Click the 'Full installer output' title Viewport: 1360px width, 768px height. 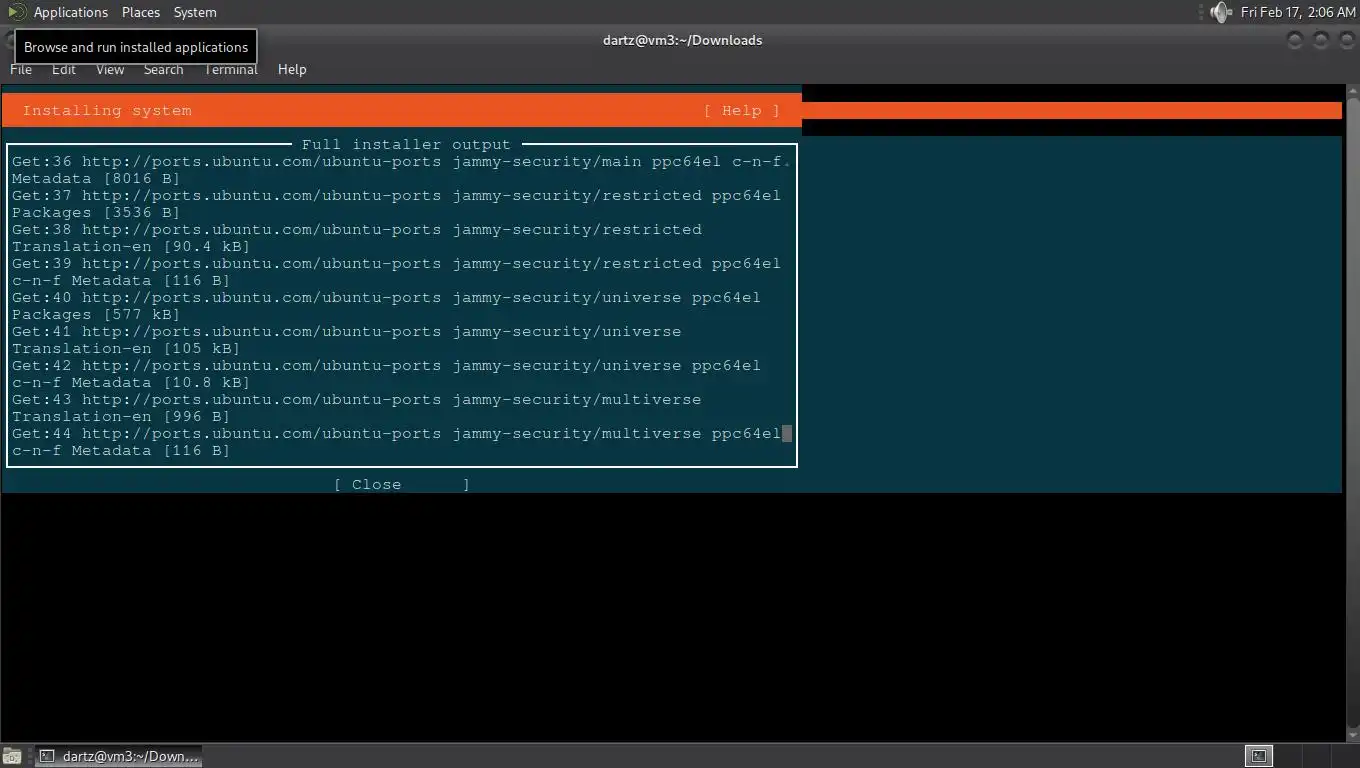(406, 145)
